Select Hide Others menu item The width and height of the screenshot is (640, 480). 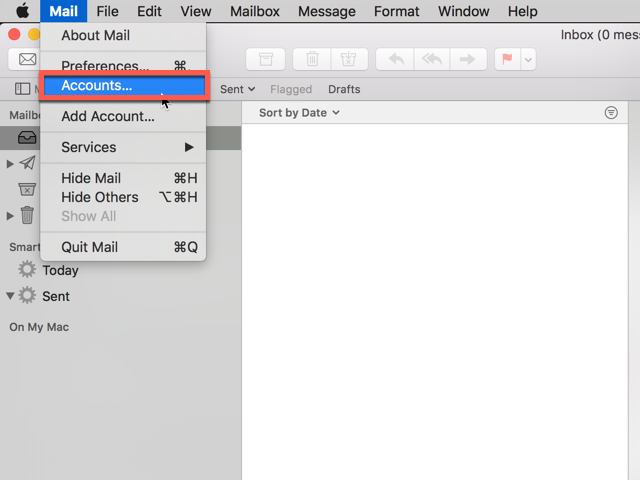click(x=123, y=197)
